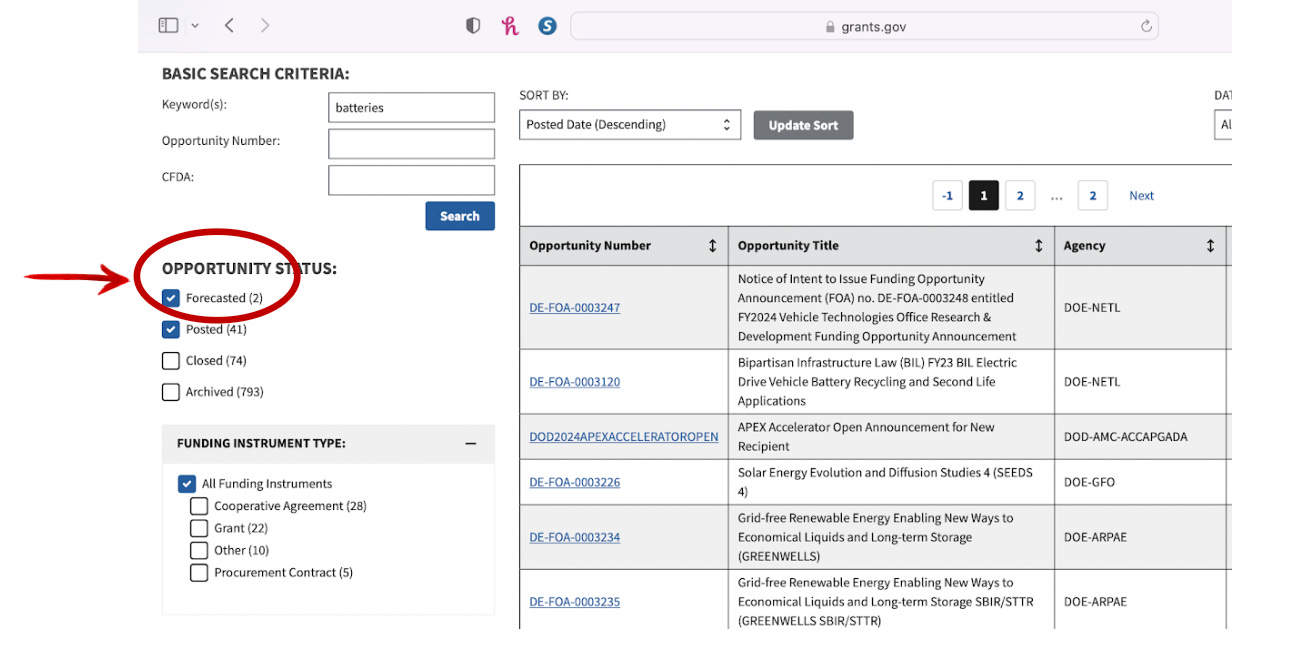Screen dimensions: 1292x646
Task: Open the privacy shield icon
Action: click(473, 26)
